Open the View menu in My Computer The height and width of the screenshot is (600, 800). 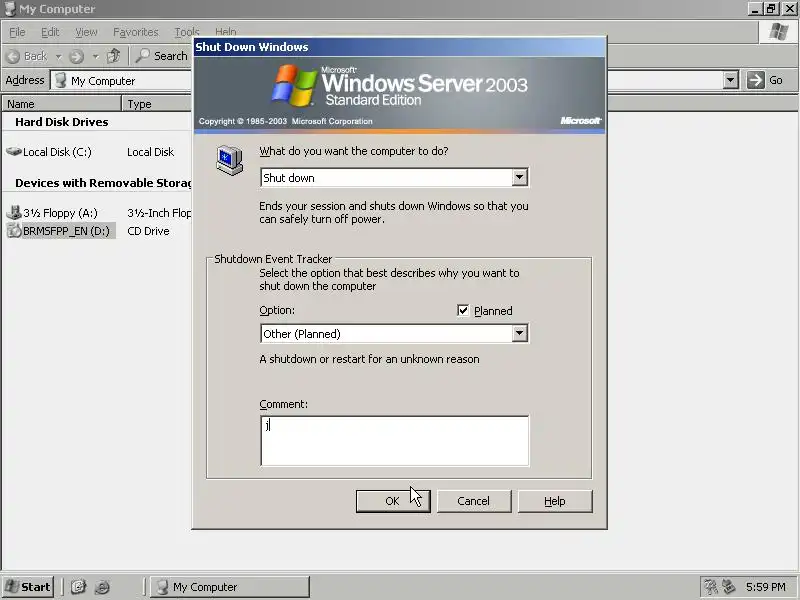click(x=86, y=32)
